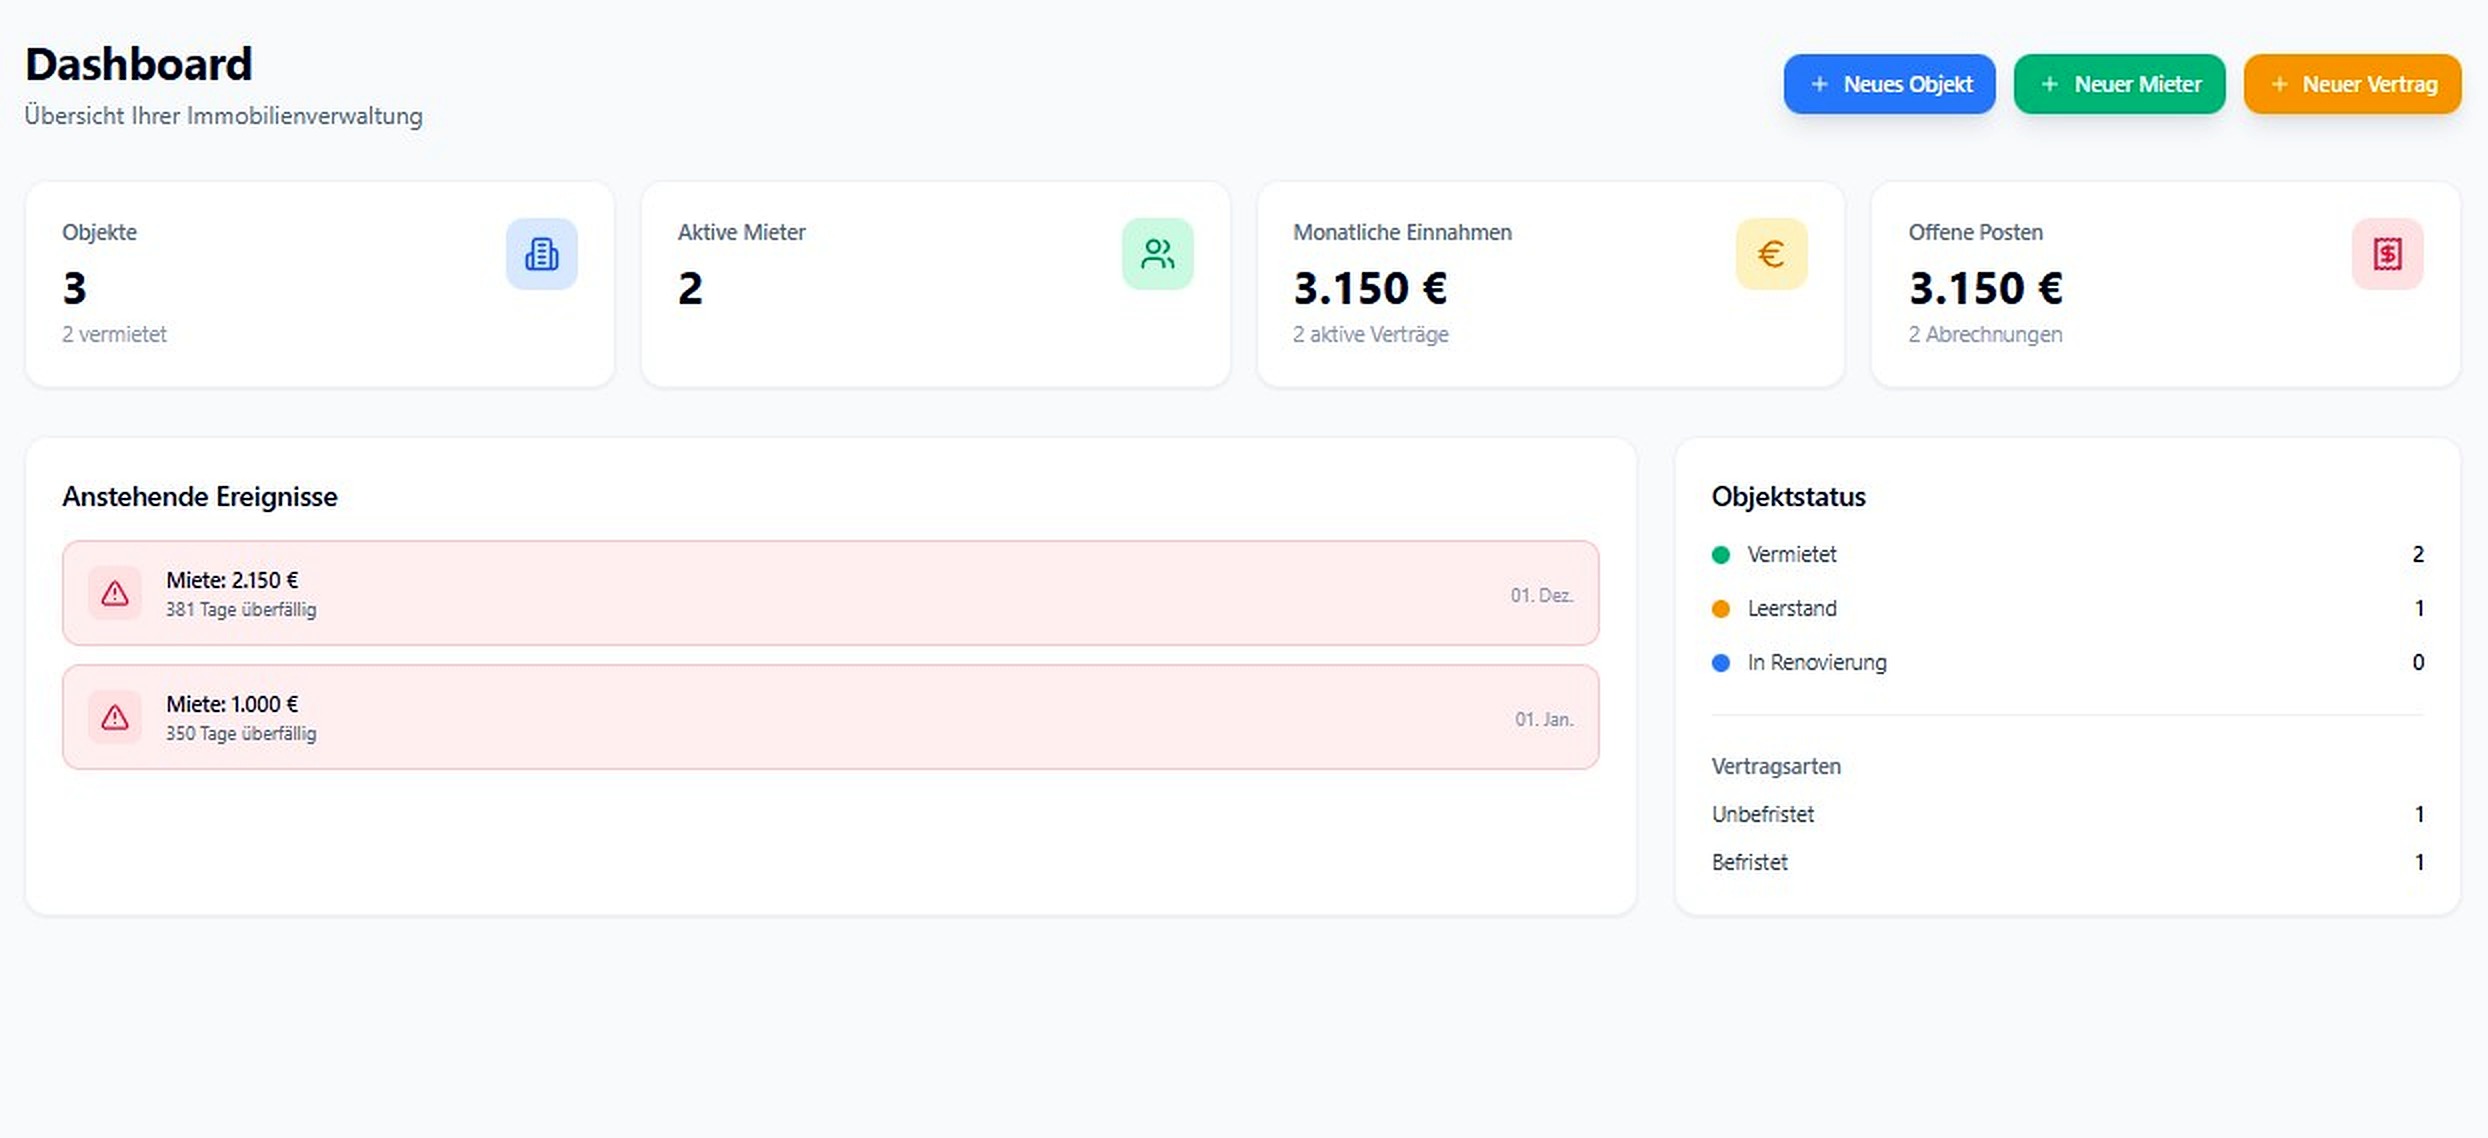2488x1138 pixels.
Task: Click the receipt icon in Offene Posten card
Action: (2387, 254)
